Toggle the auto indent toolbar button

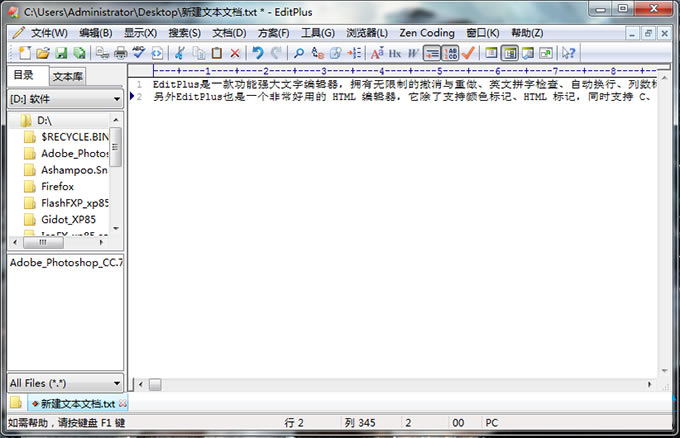click(432, 53)
